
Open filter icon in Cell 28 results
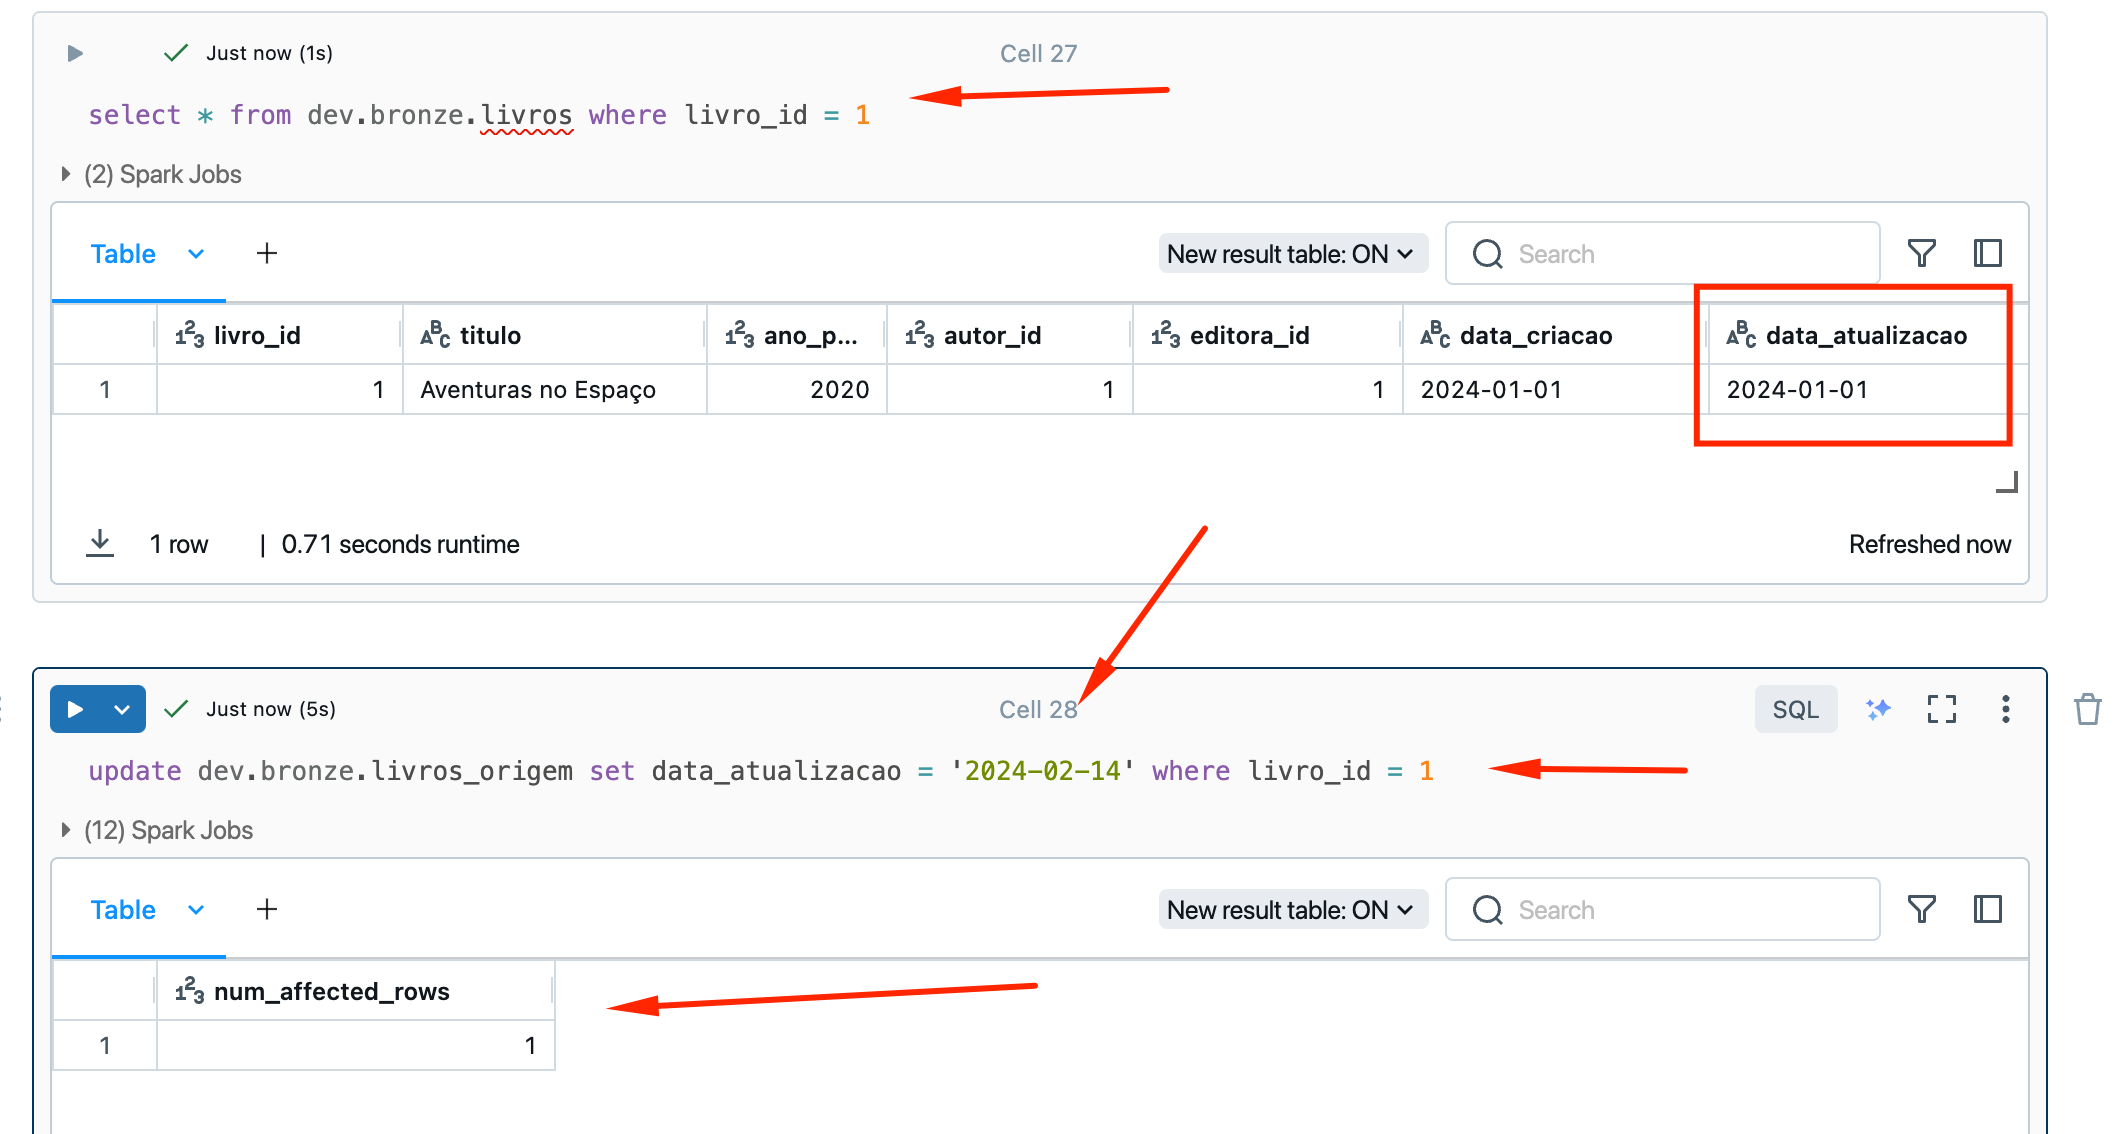pos(1921,910)
